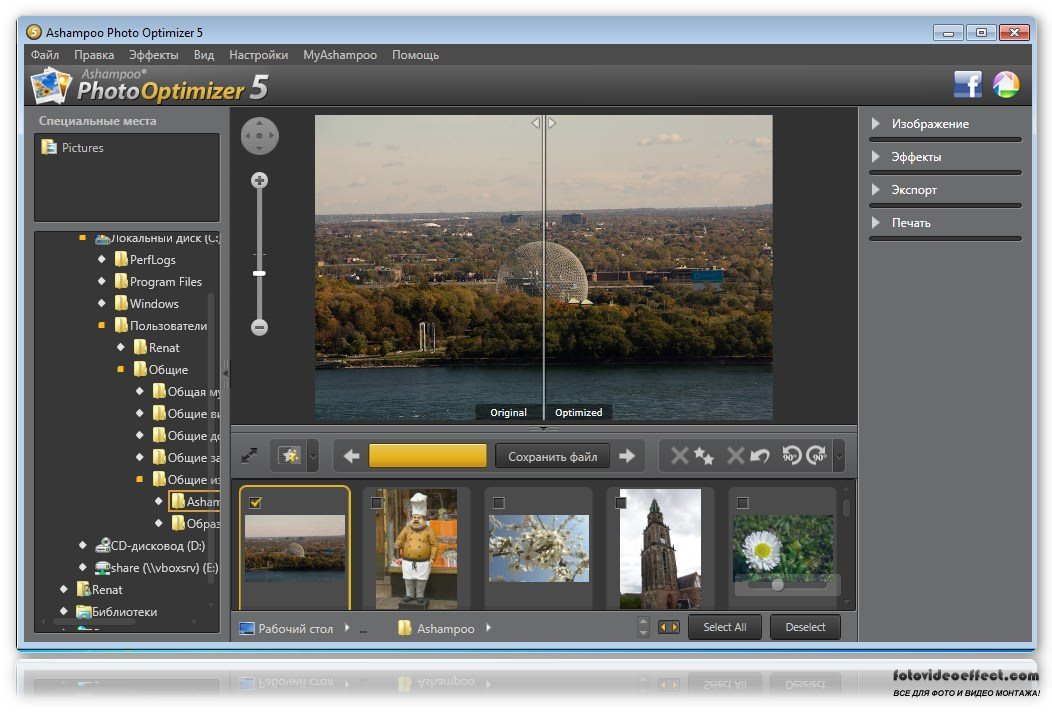Click the CD-дисковод (D:) drive icon

pyautogui.click(x=102, y=545)
